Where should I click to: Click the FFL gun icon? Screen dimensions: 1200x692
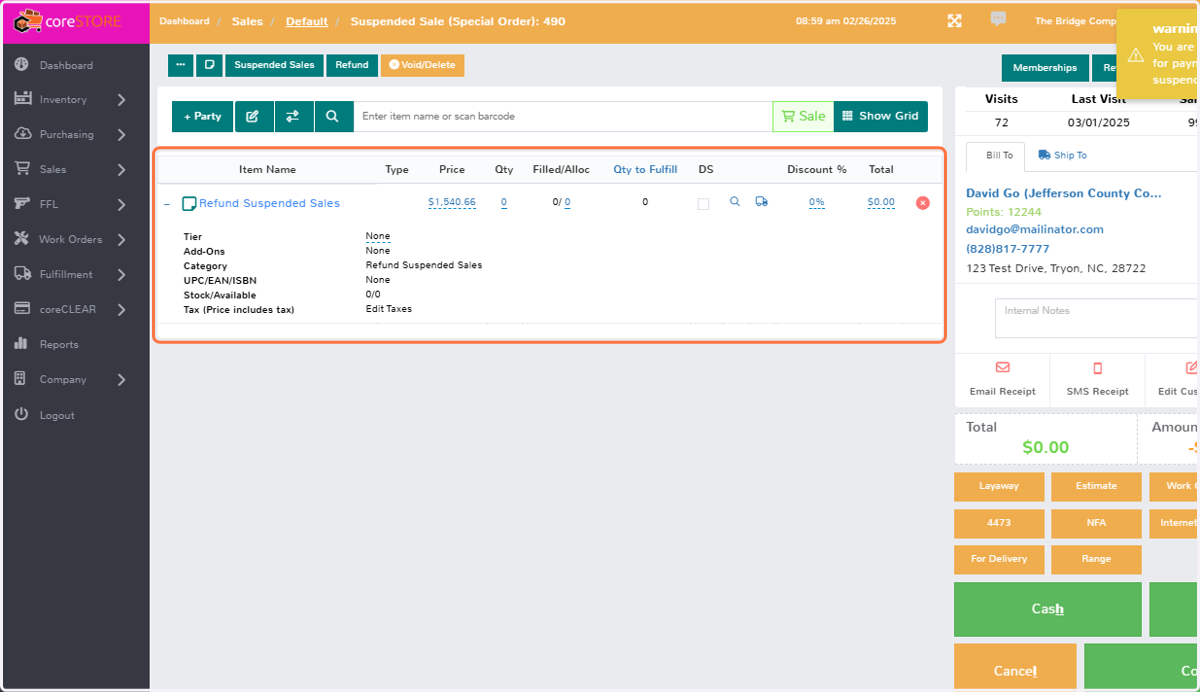[21, 204]
